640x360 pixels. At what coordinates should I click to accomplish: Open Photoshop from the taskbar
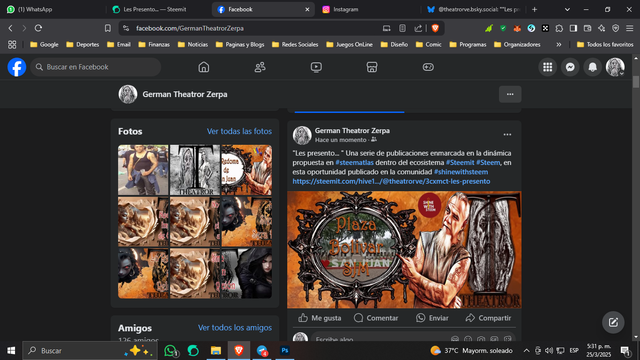(x=285, y=351)
